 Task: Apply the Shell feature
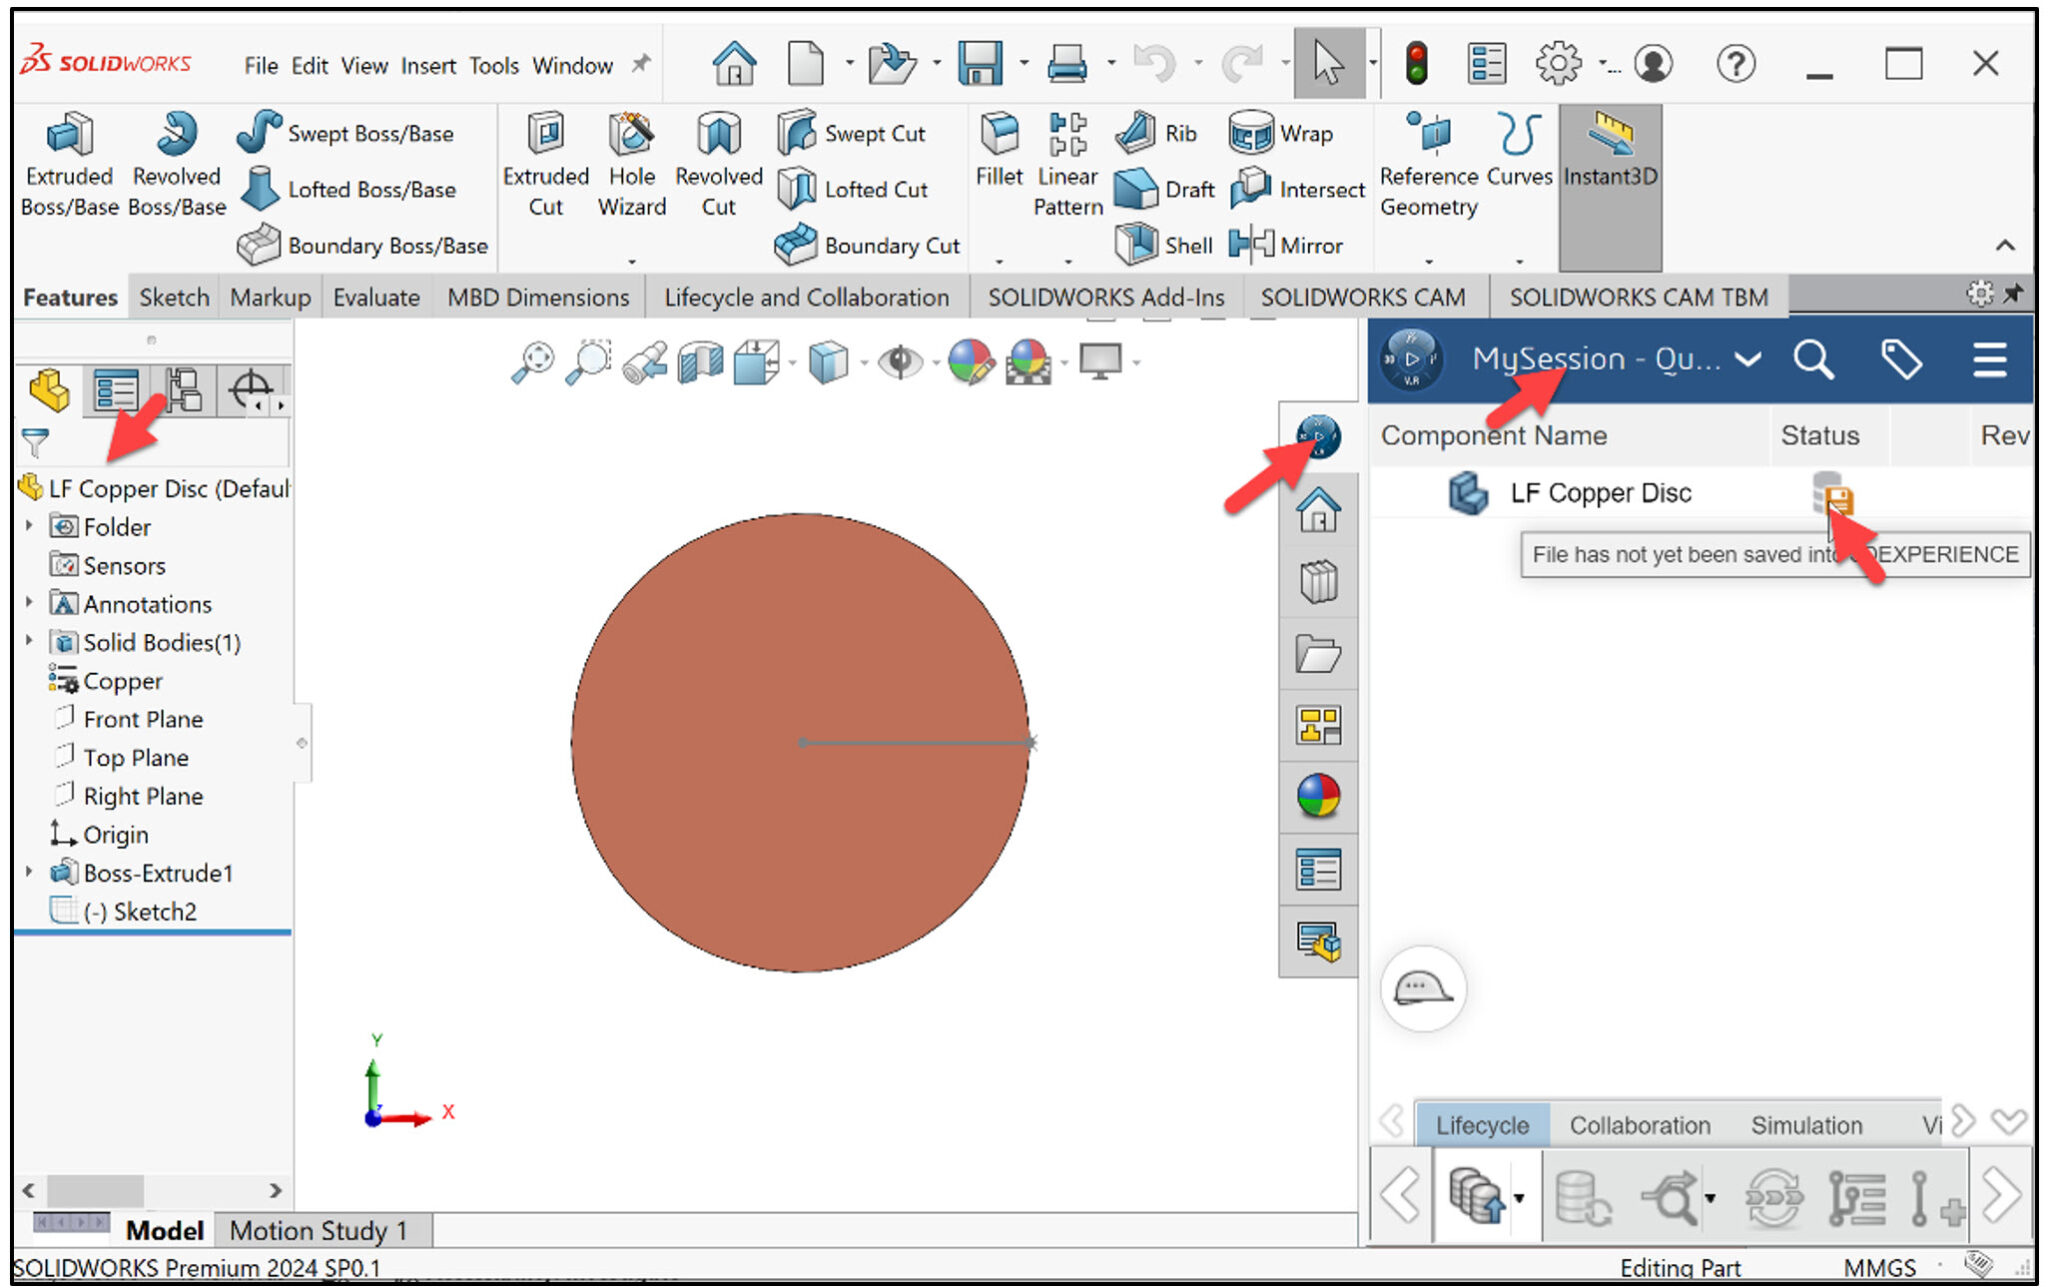coord(1163,245)
